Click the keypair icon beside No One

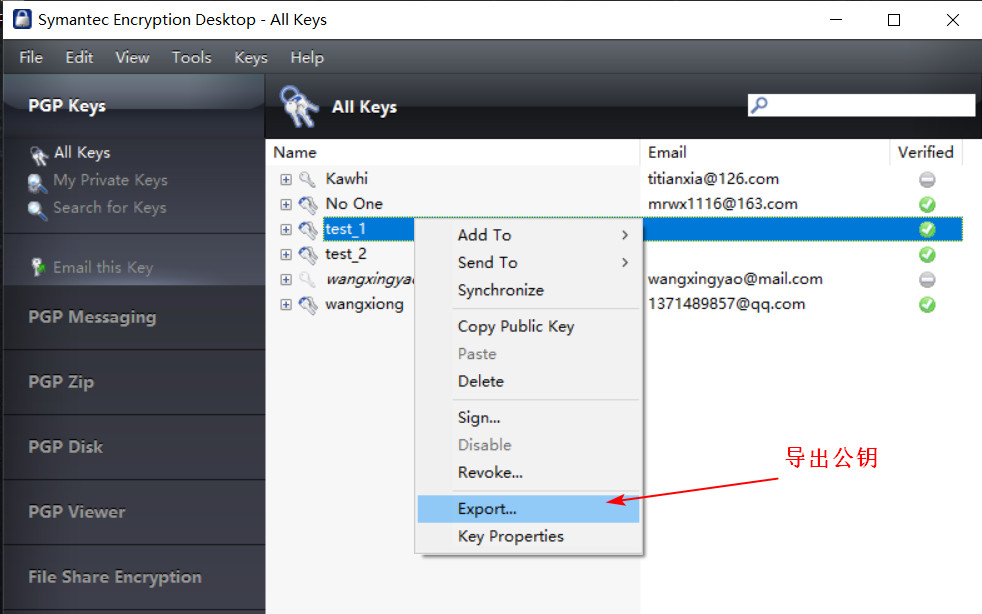308,204
